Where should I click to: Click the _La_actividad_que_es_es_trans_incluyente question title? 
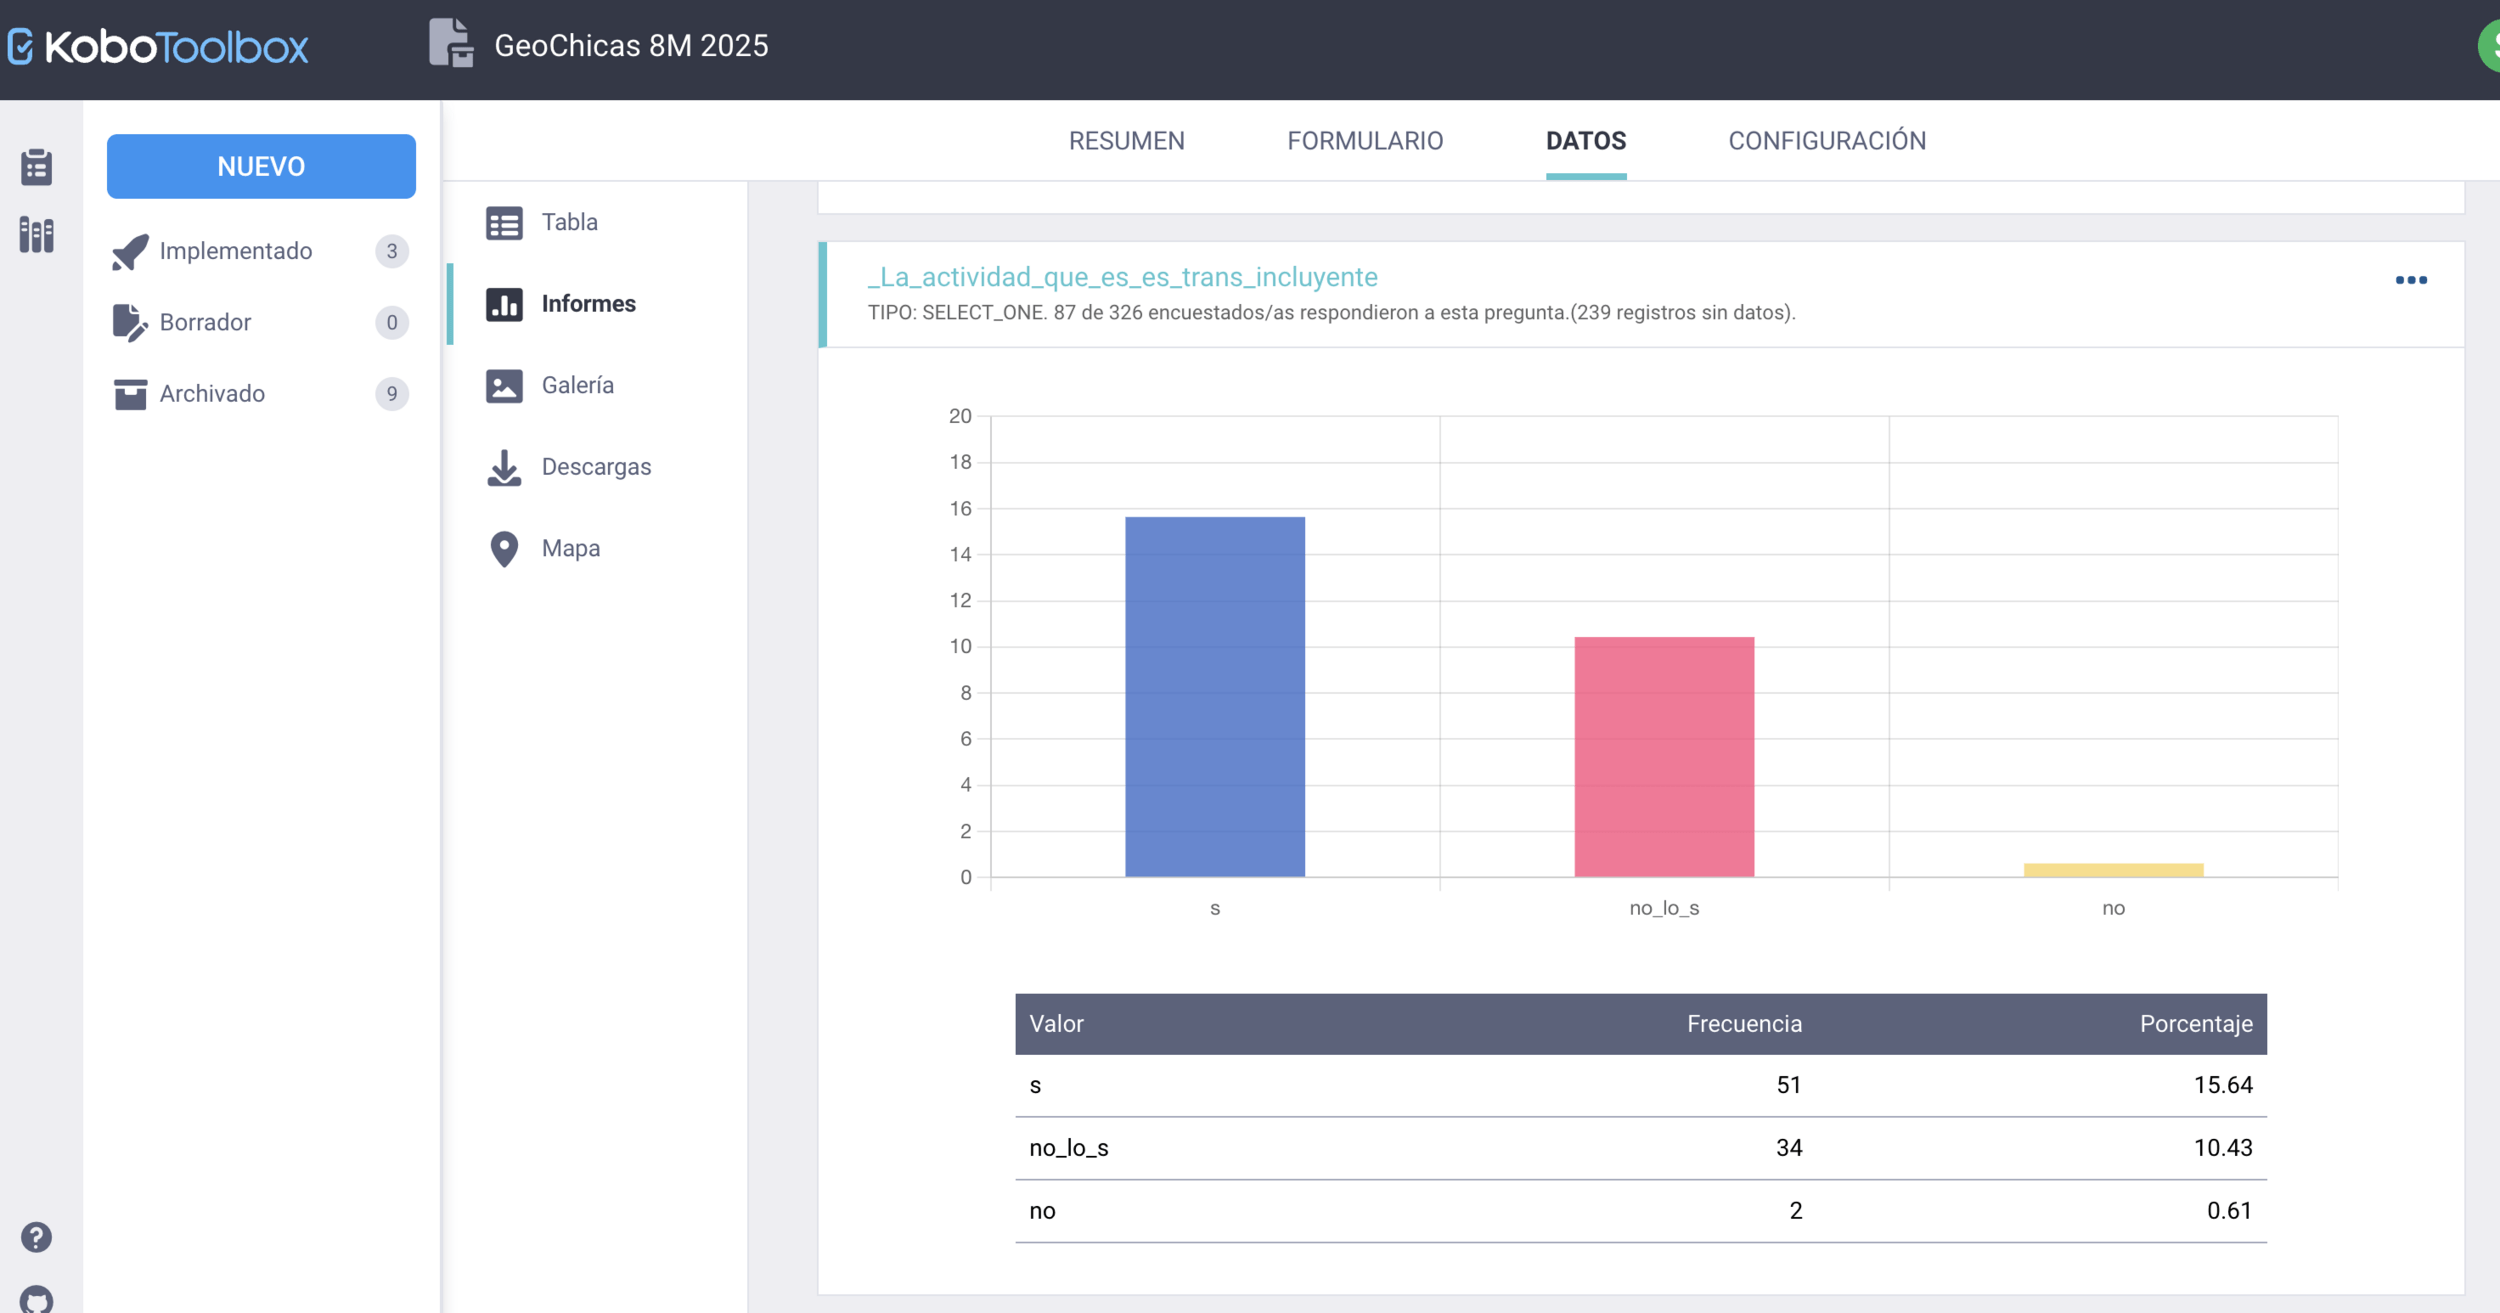pos(1122,277)
